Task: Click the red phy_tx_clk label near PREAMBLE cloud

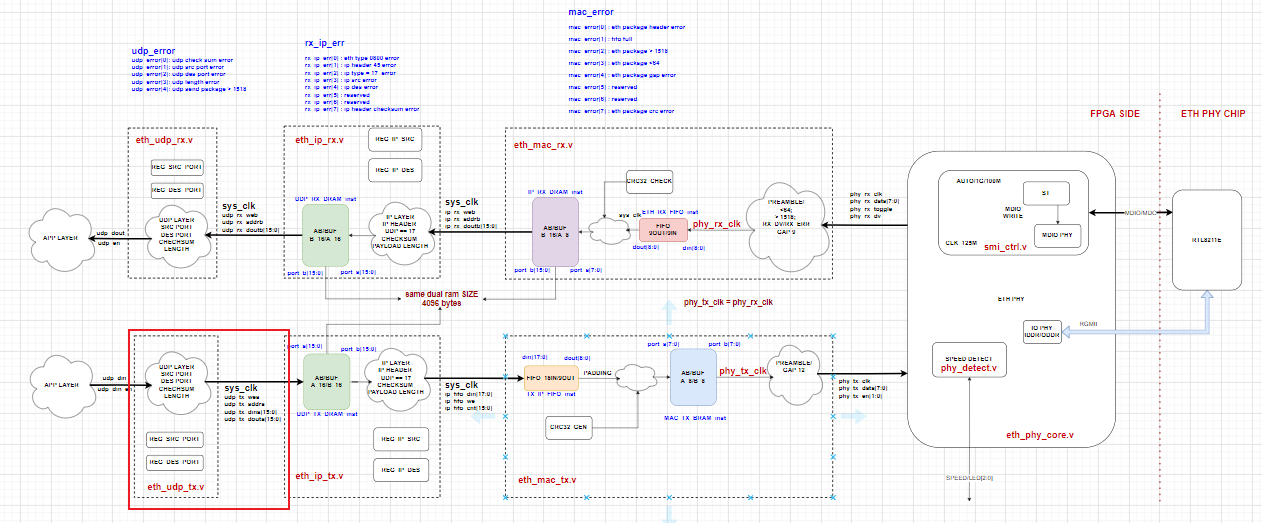Action: click(742, 371)
